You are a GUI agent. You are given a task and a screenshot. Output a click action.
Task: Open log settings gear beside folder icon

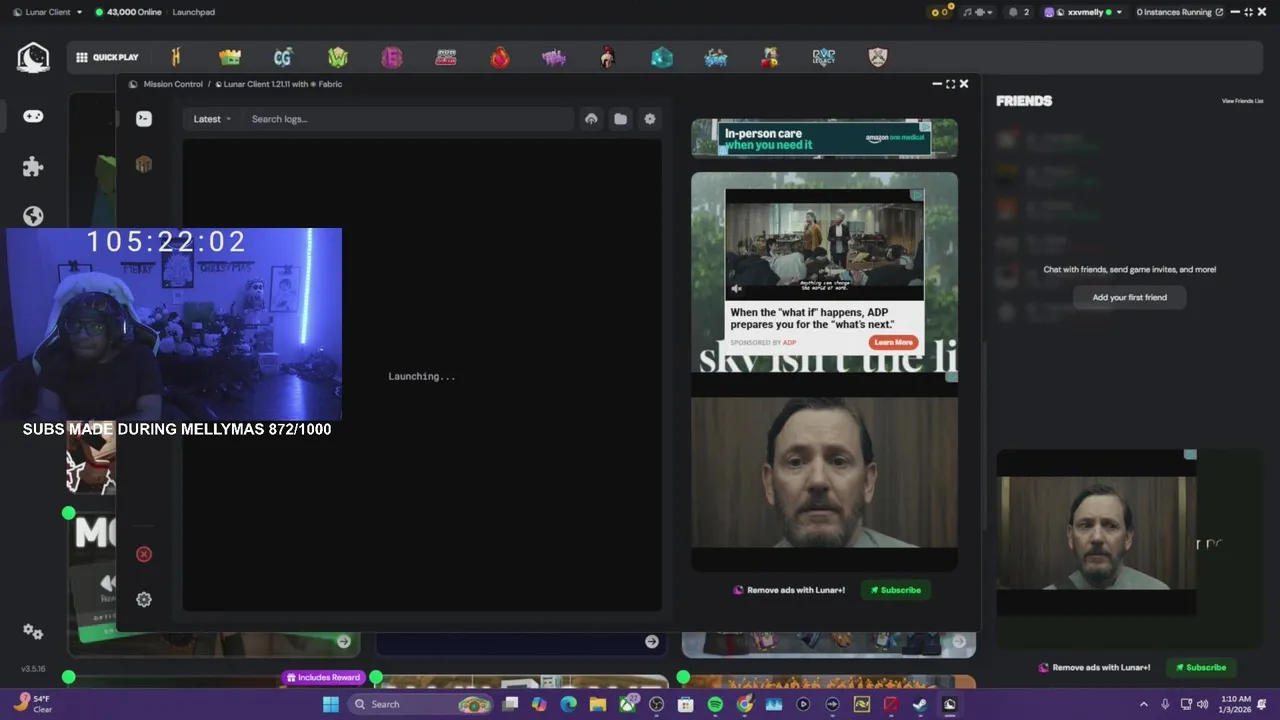650,119
